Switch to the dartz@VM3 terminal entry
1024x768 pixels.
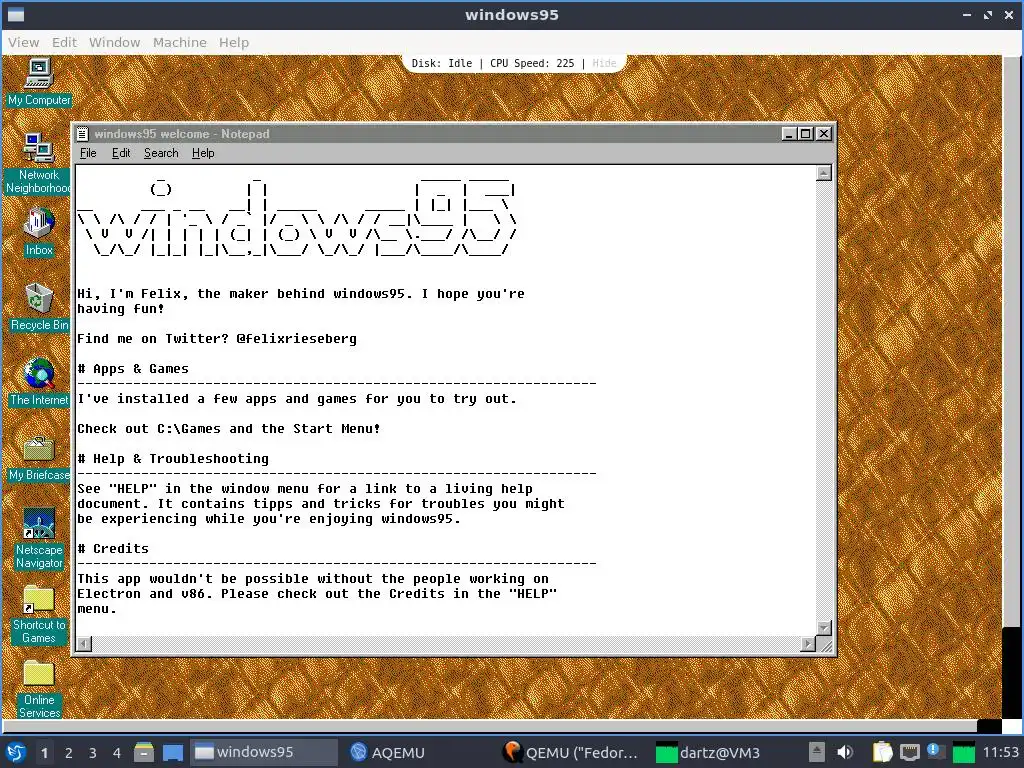click(x=708, y=752)
